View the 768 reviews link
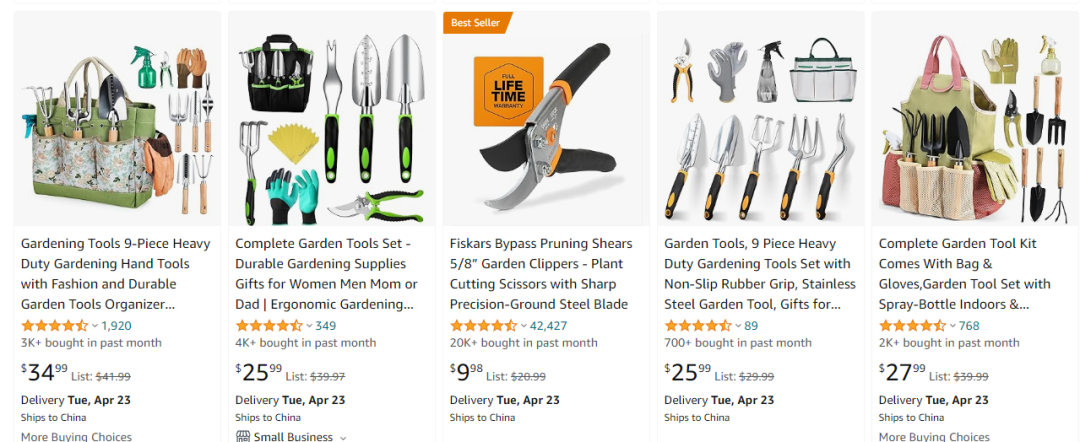The width and height of the screenshot is (1080, 442). click(x=969, y=326)
